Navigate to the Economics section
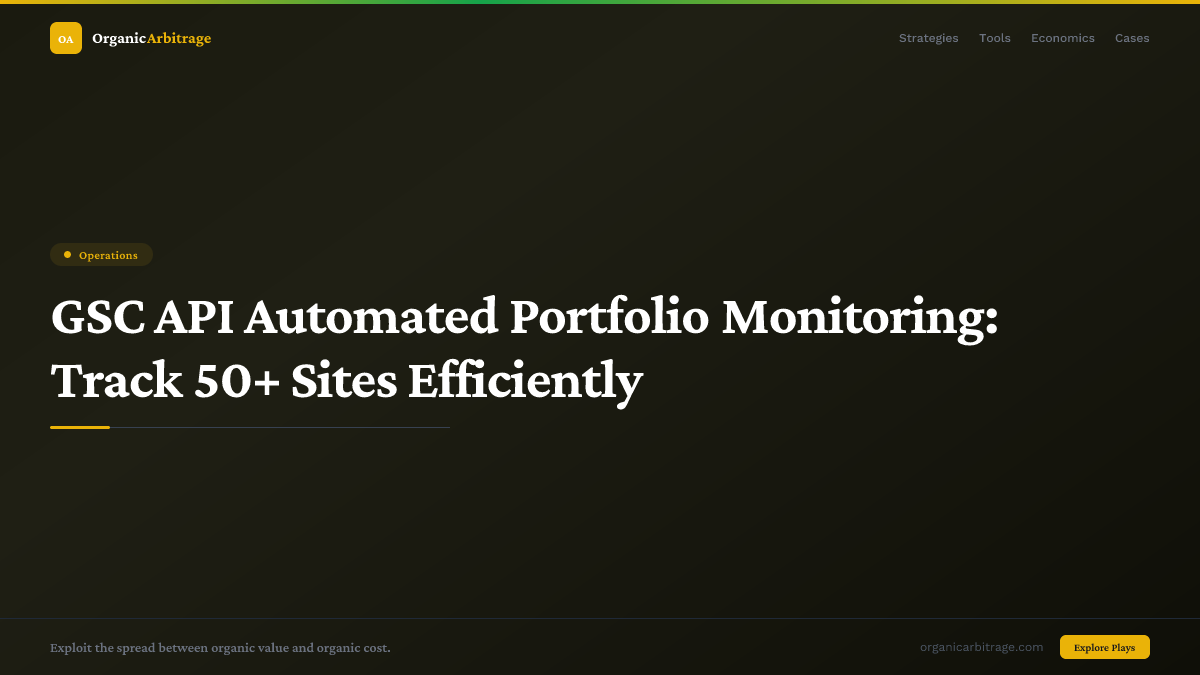The height and width of the screenshot is (675, 1200). tap(1063, 38)
